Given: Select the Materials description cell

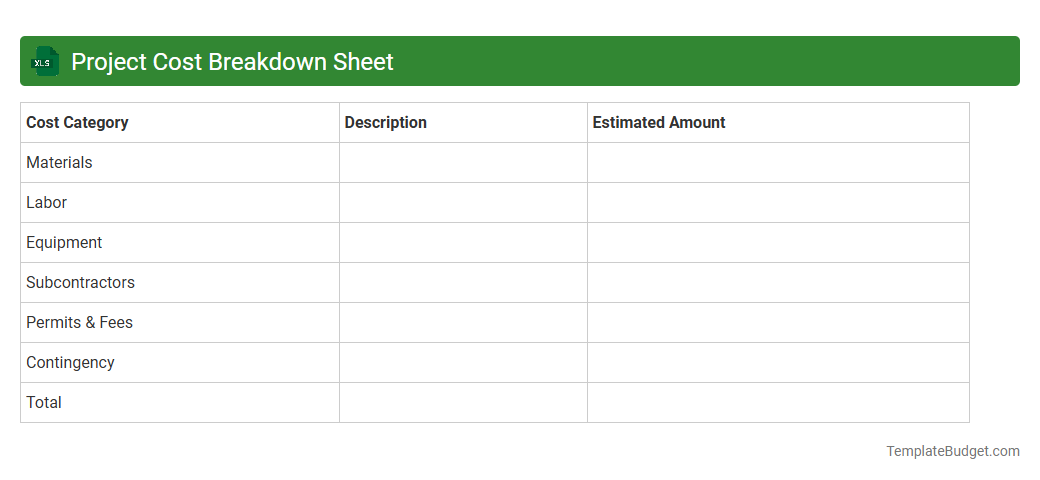Looking at the screenshot, I should (x=463, y=162).
